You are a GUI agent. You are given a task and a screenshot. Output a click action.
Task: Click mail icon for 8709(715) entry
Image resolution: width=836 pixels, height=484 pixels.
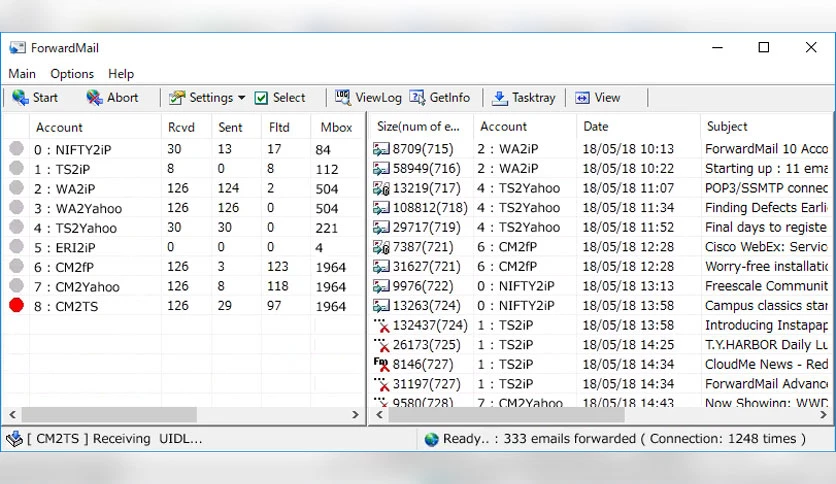381,149
